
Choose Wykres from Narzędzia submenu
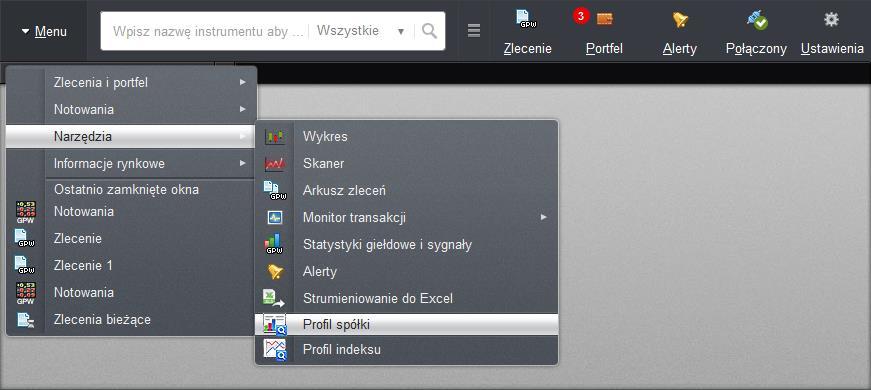(407, 136)
